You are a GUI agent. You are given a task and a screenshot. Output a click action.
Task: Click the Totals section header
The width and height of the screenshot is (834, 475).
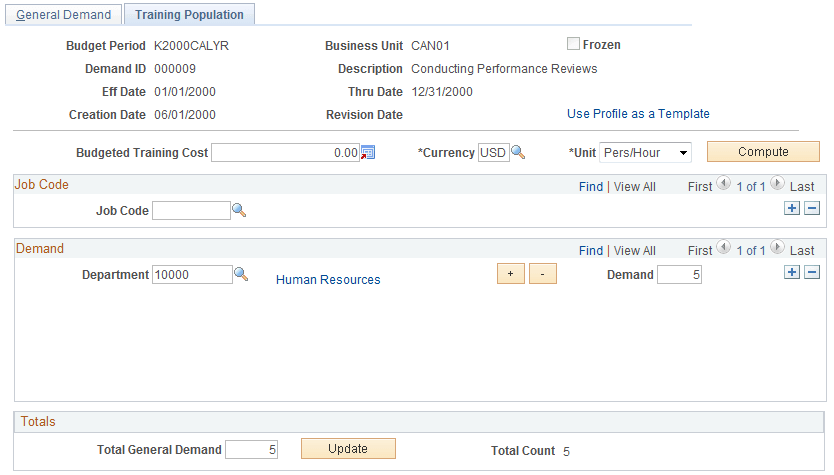(x=419, y=422)
